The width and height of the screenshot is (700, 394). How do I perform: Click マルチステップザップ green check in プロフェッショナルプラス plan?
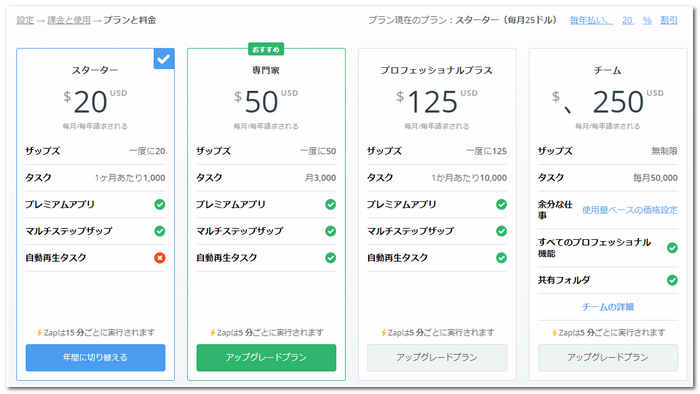click(x=502, y=231)
